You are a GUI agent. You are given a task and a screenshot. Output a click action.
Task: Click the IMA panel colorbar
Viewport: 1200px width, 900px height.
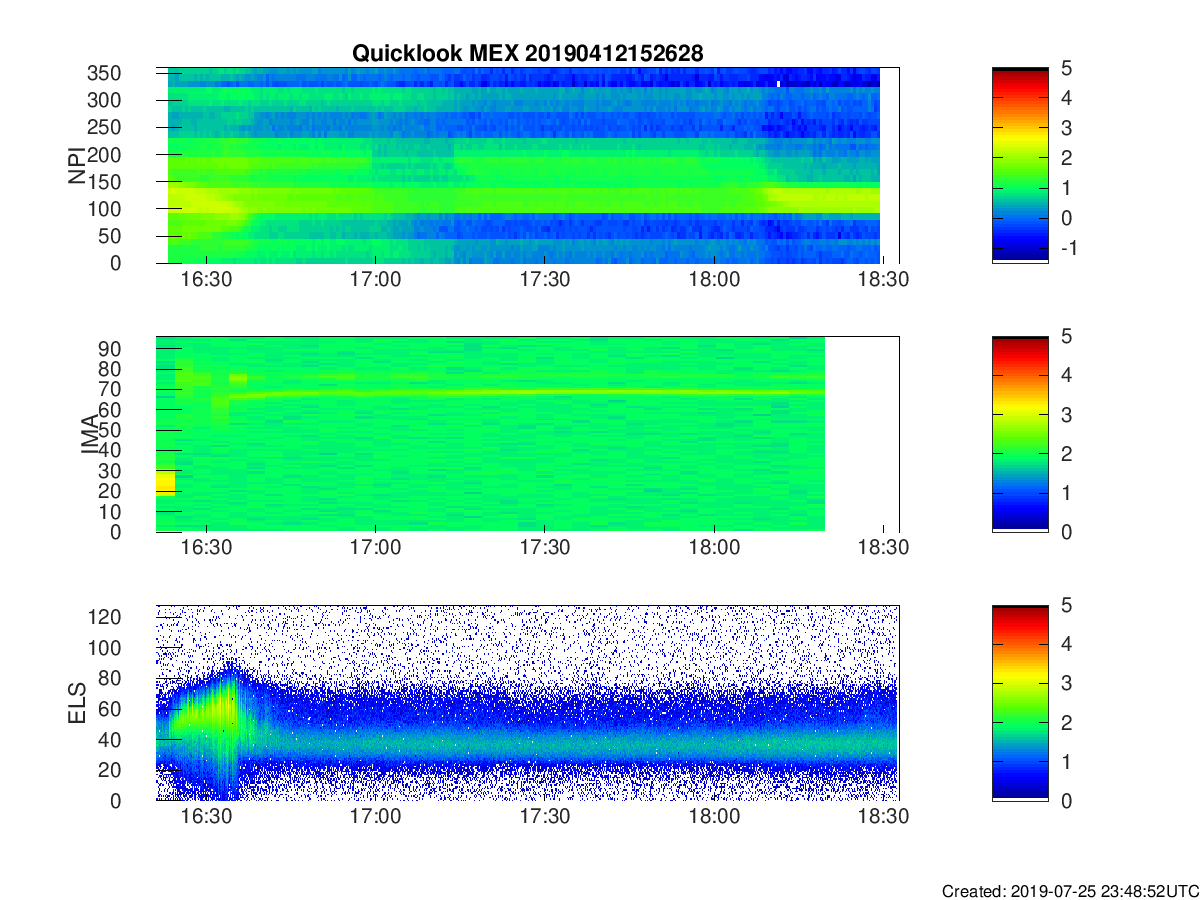coord(1020,434)
